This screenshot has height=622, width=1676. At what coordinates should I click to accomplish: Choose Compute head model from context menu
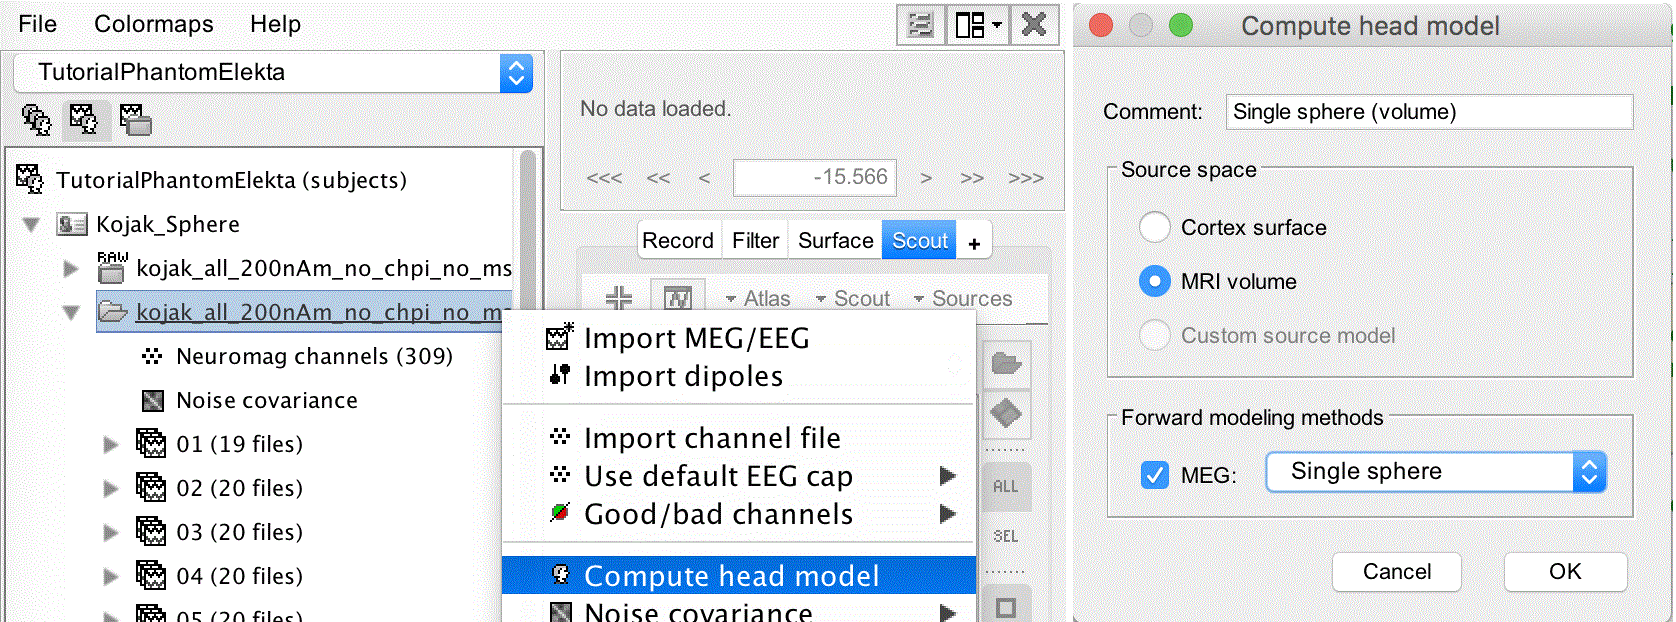point(731,575)
